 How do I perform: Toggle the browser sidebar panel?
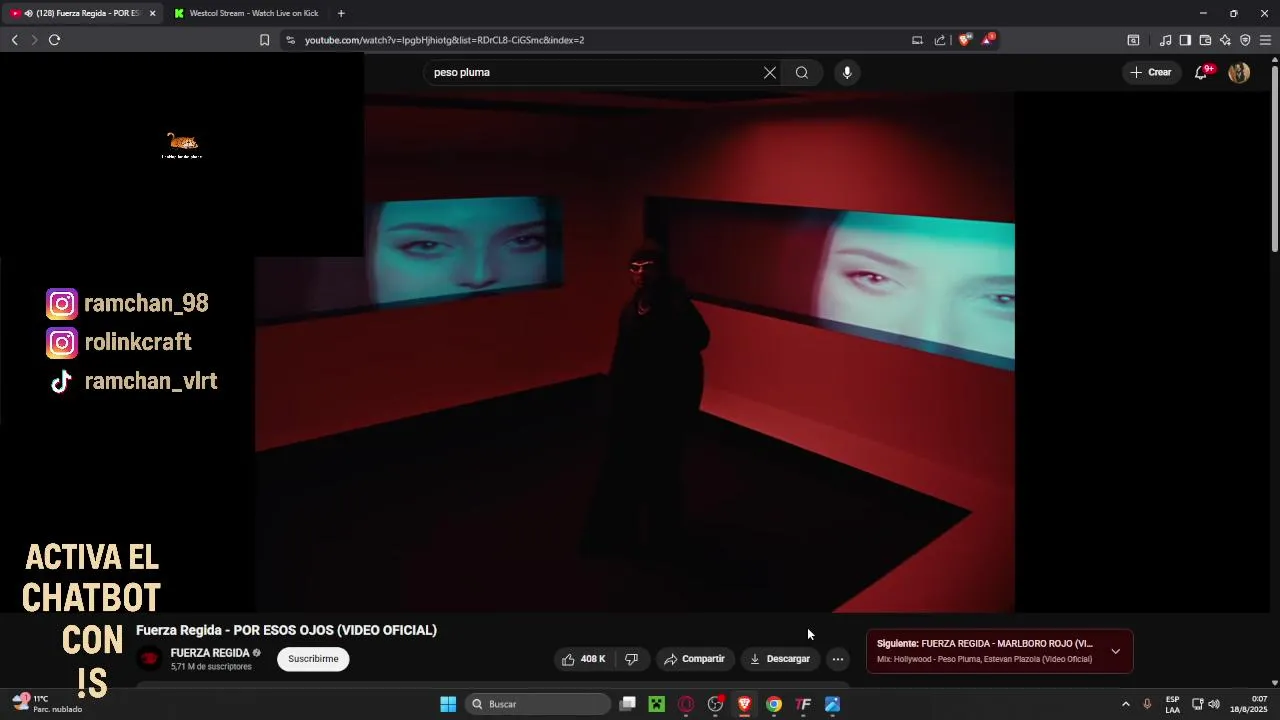pos(1185,40)
